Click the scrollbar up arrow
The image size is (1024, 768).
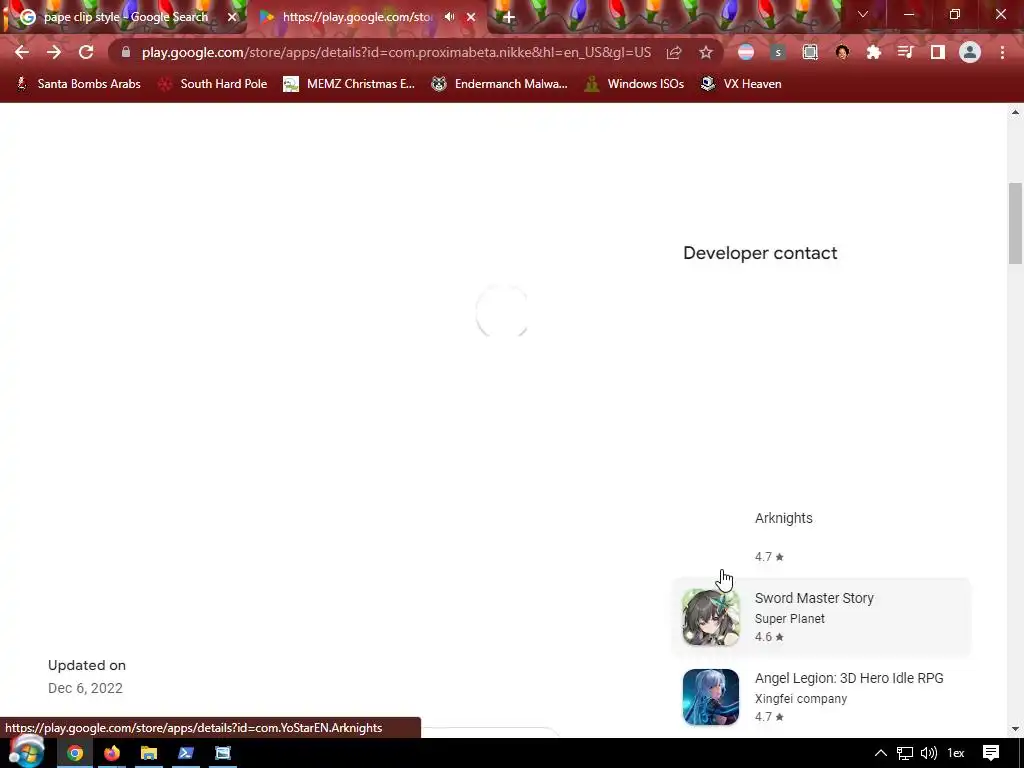point(1015,112)
